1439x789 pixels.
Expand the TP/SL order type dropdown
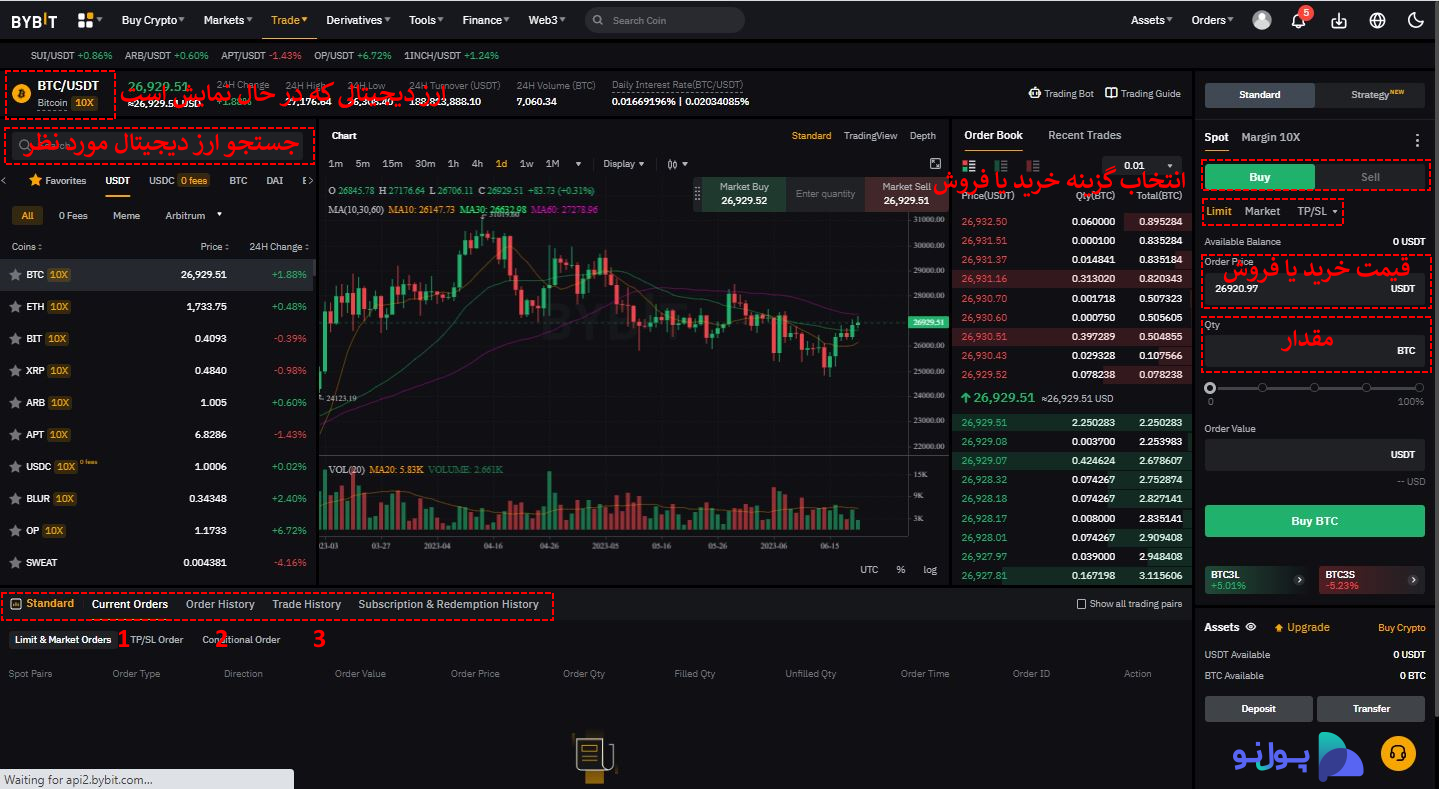[1317, 211]
